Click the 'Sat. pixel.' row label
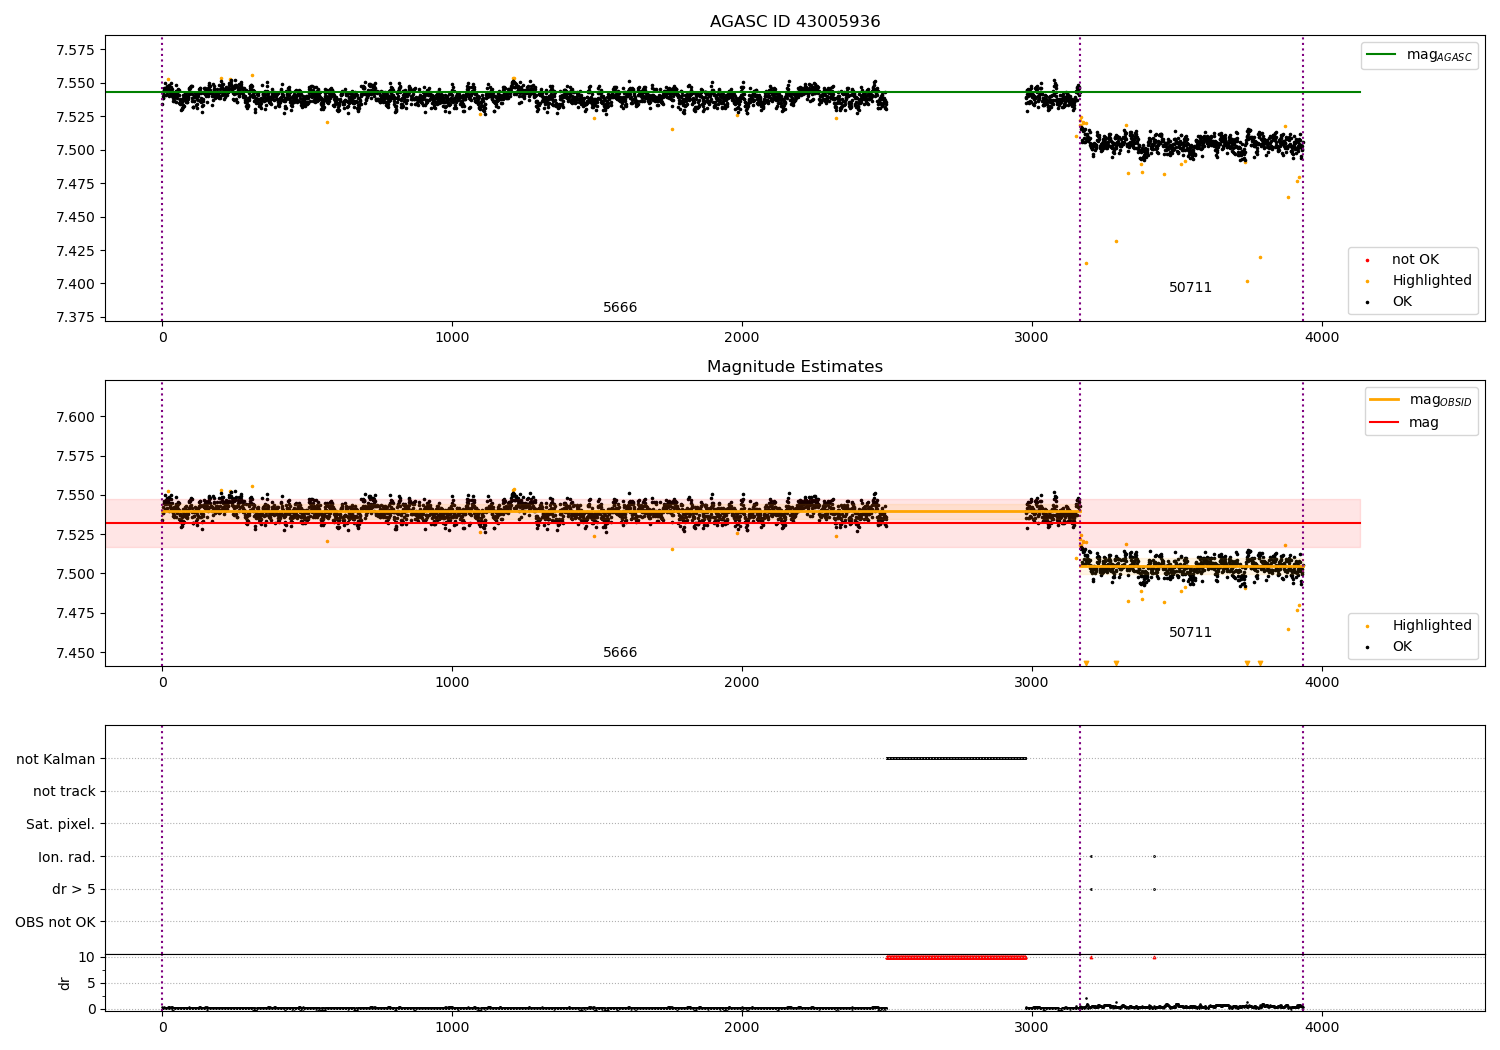Screen dimensions: 1500x1050 61,824
